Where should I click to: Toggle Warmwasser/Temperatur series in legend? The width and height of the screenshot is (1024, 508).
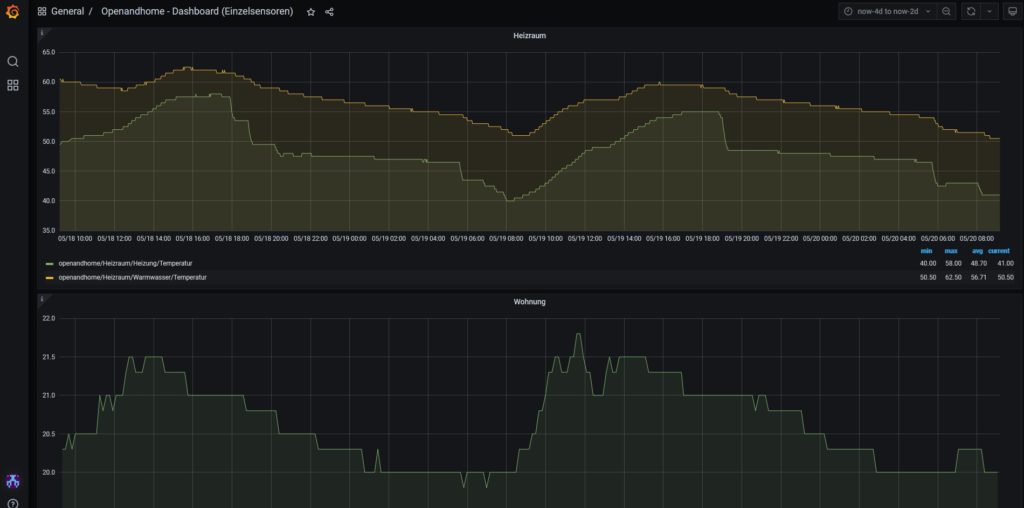coord(133,278)
